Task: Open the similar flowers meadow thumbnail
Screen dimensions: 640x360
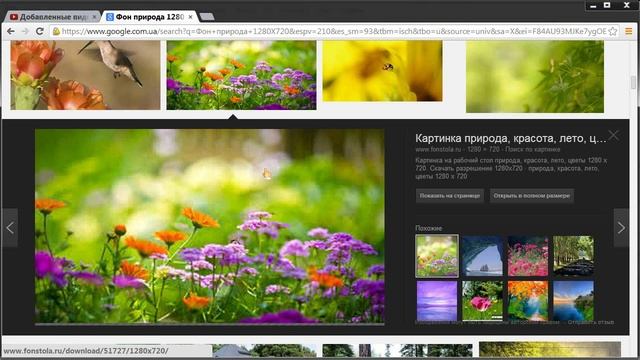Action: (x=437, y=256)
